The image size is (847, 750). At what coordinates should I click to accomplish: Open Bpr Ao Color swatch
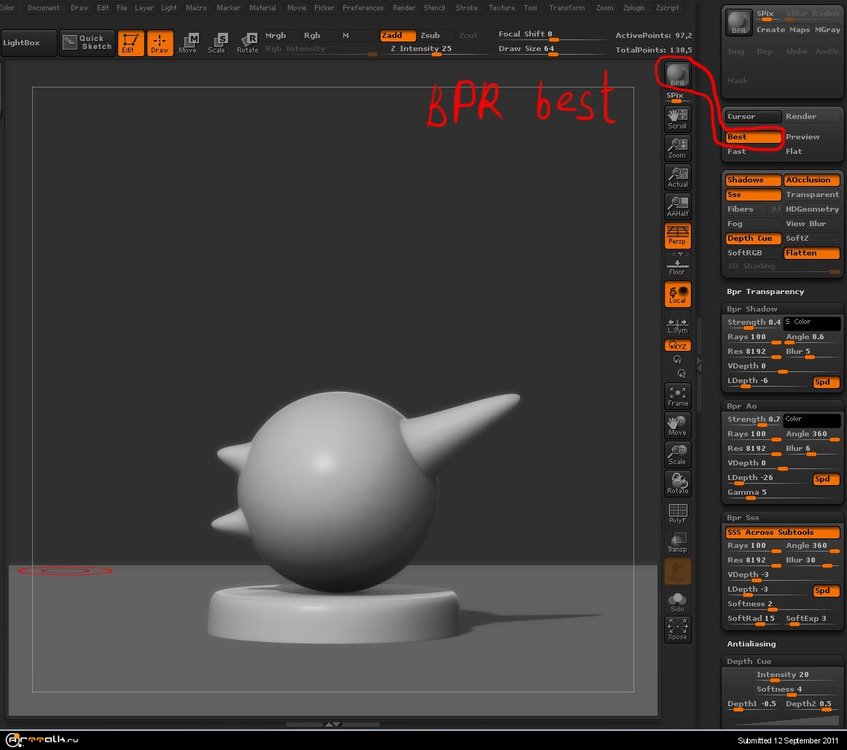[812, 420]
